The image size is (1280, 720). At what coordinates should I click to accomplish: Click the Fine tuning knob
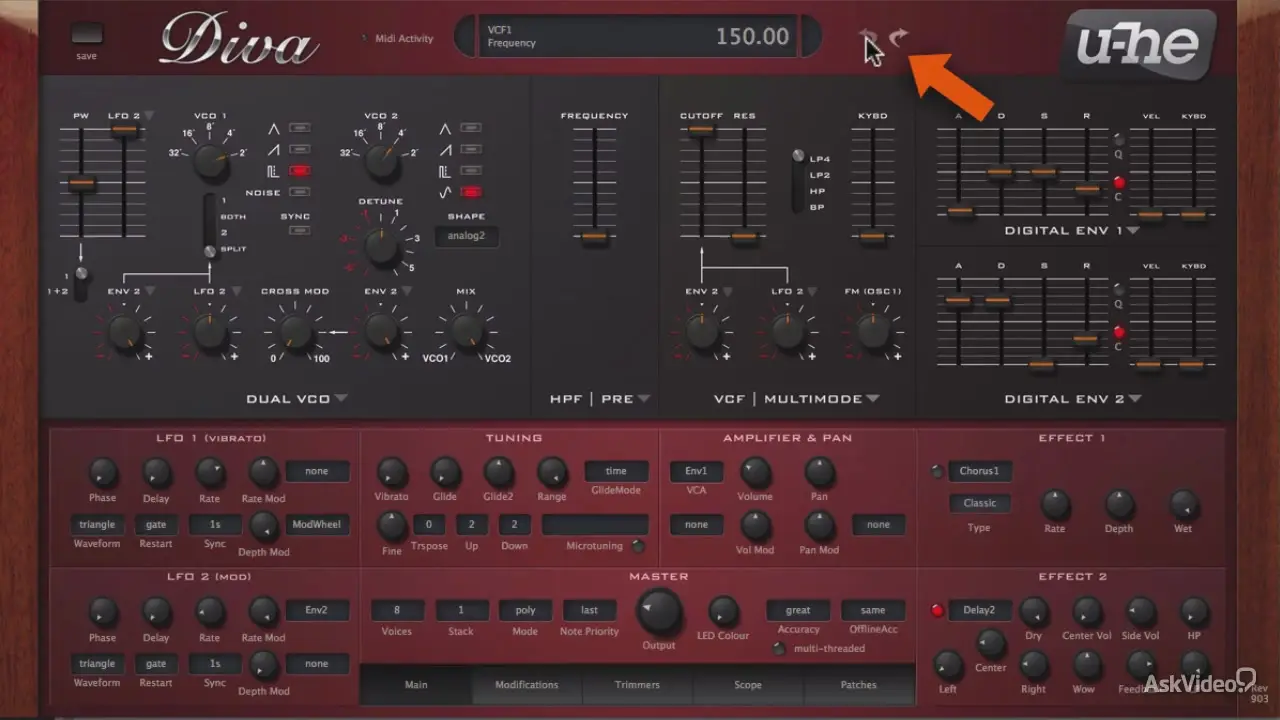[x=392, y=526]
